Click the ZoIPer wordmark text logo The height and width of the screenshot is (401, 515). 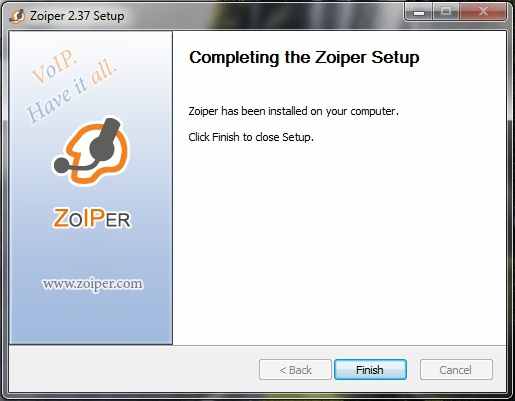(x=91, y=219)
